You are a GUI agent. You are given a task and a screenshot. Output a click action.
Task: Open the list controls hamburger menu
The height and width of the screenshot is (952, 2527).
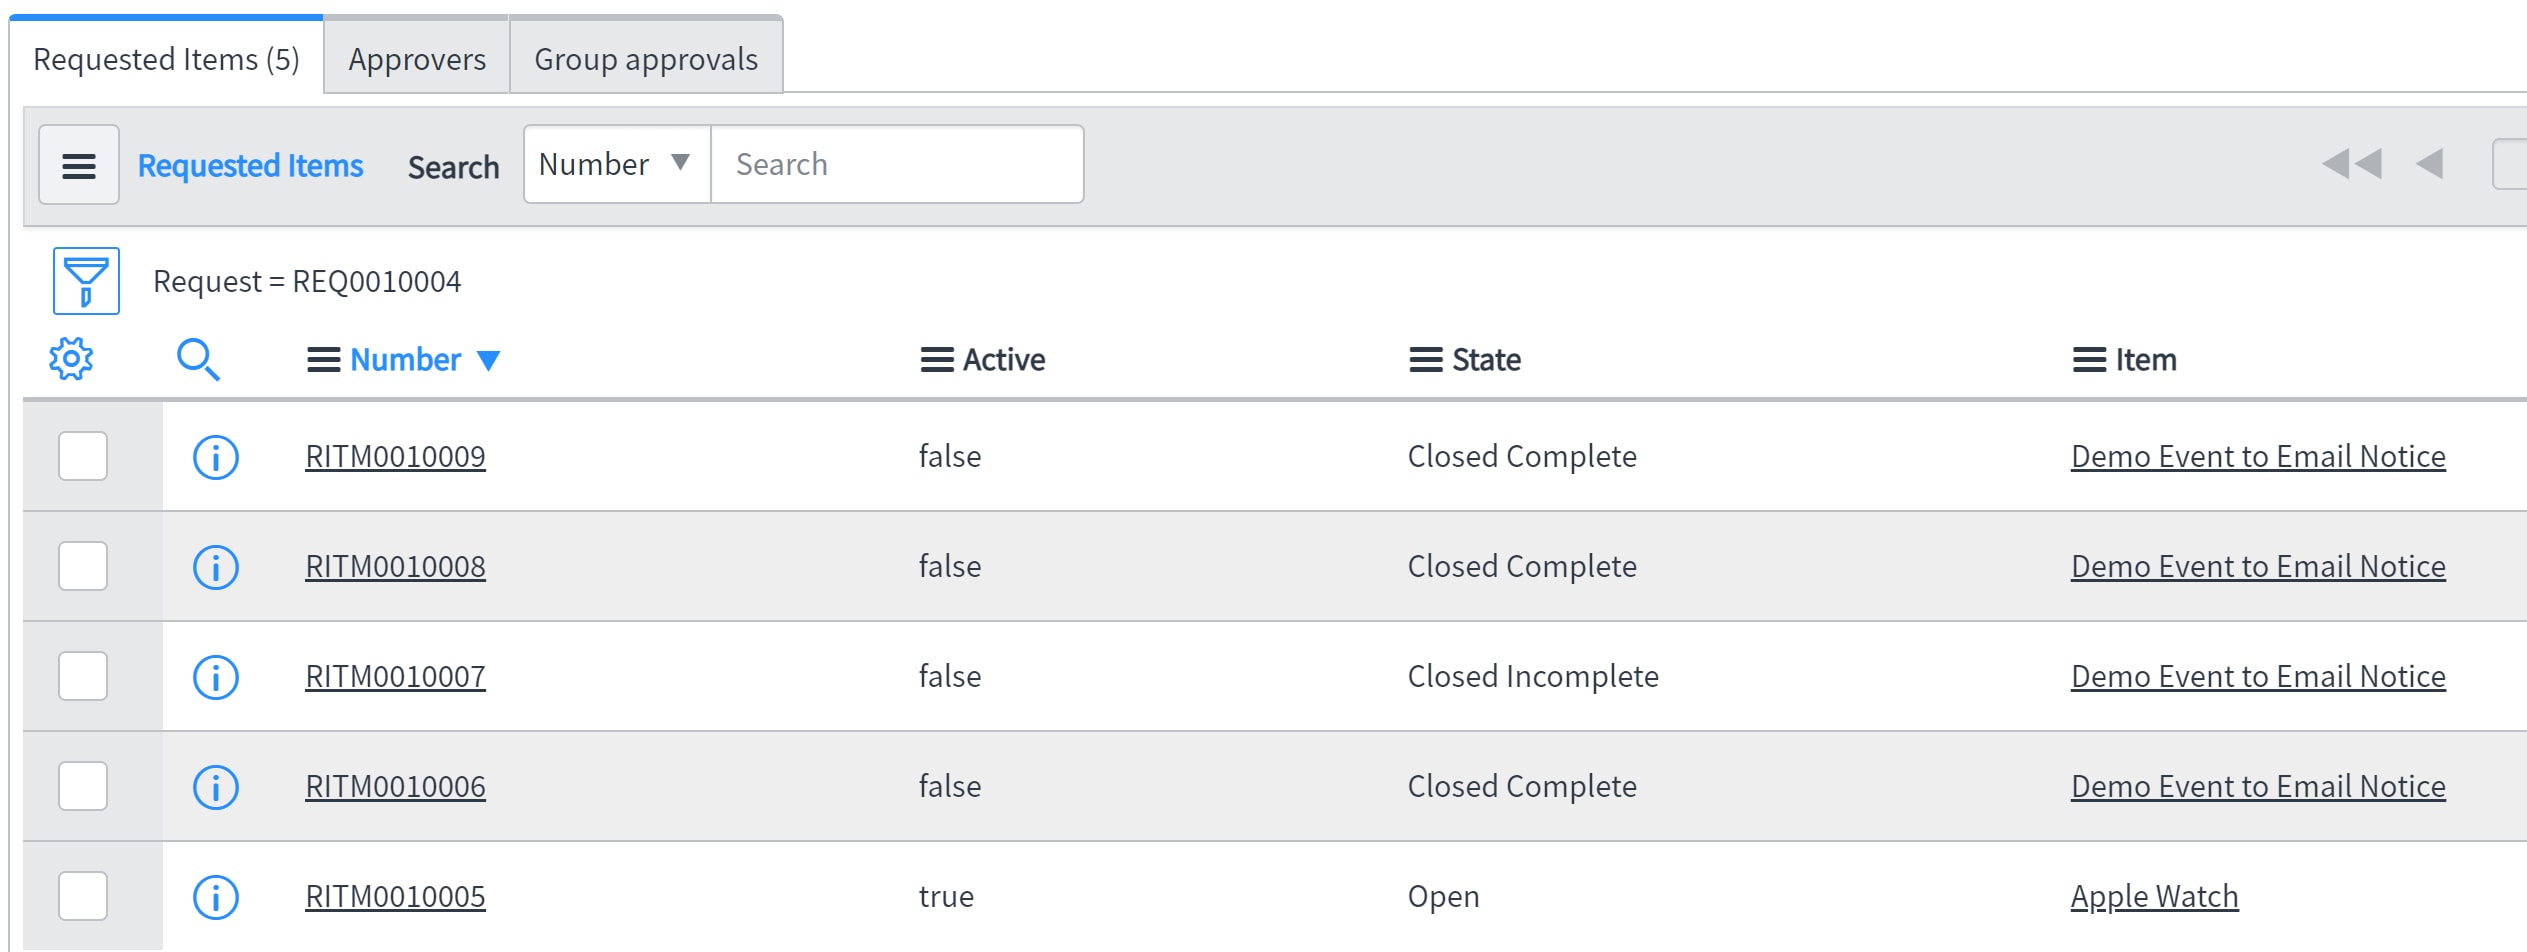[79, 165]
